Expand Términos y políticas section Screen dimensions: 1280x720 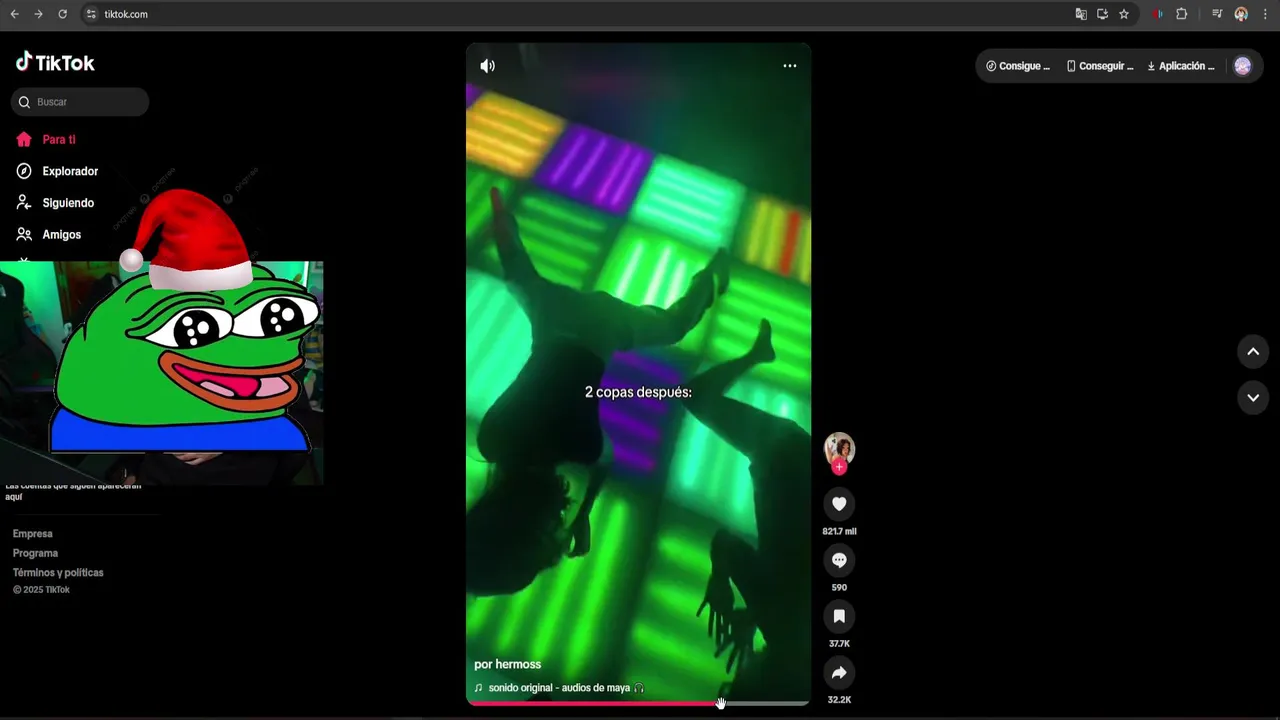(x=58, y=573)
